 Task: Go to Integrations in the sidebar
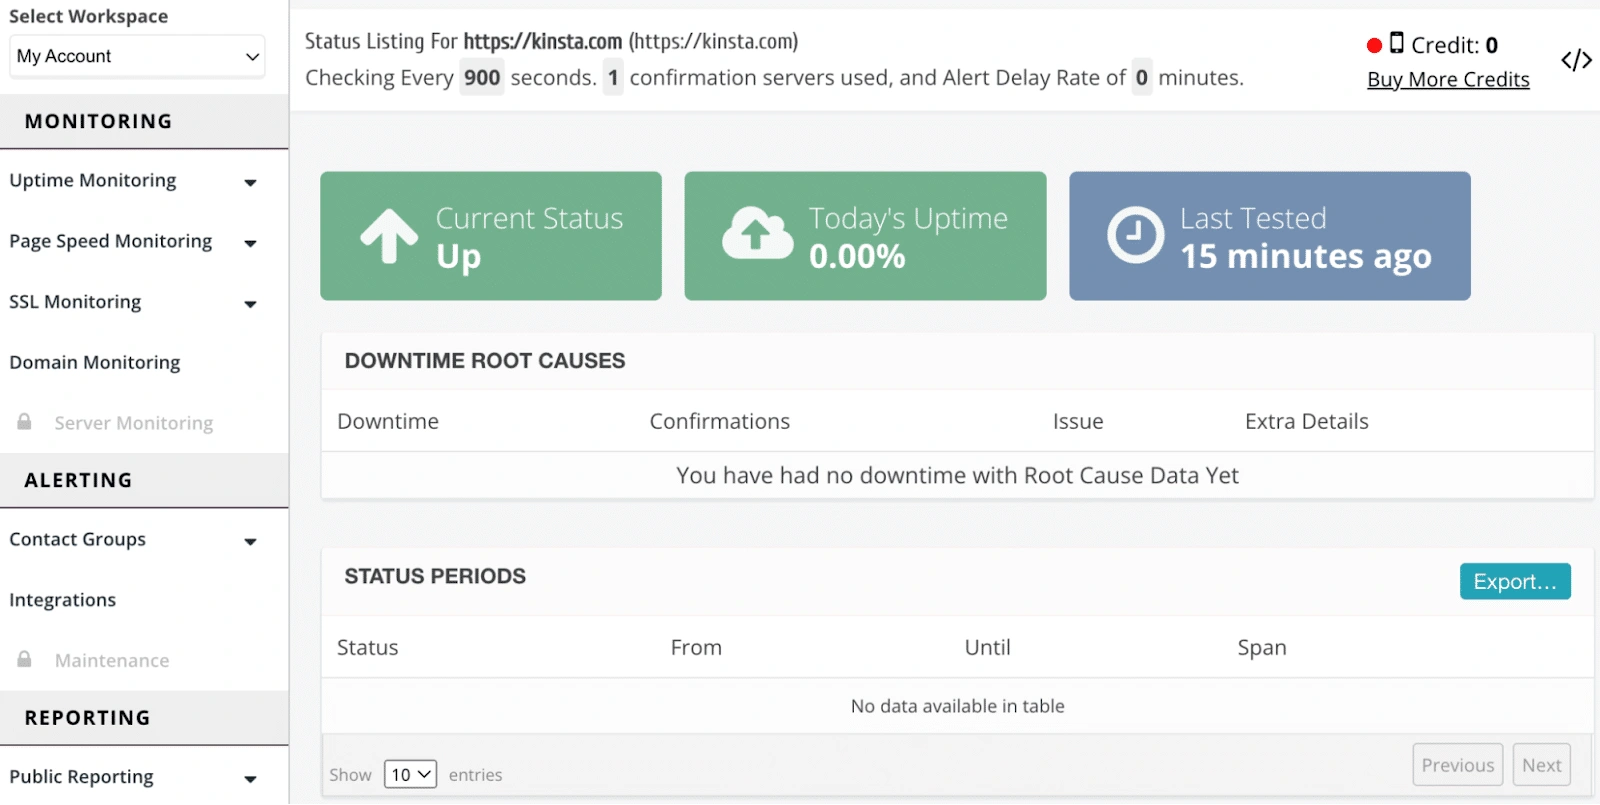tap(63, 600)
